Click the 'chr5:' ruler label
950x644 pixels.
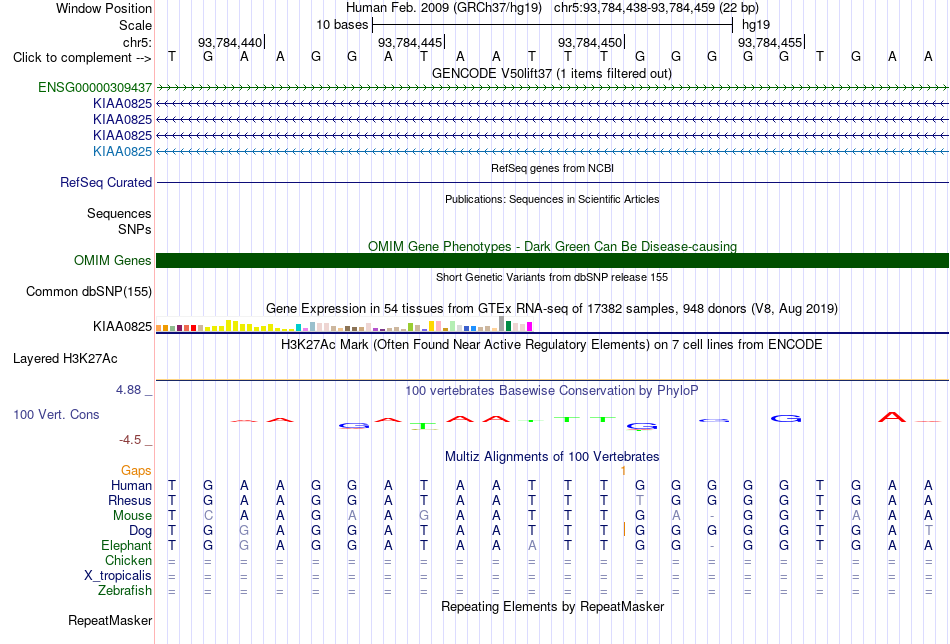137,42
